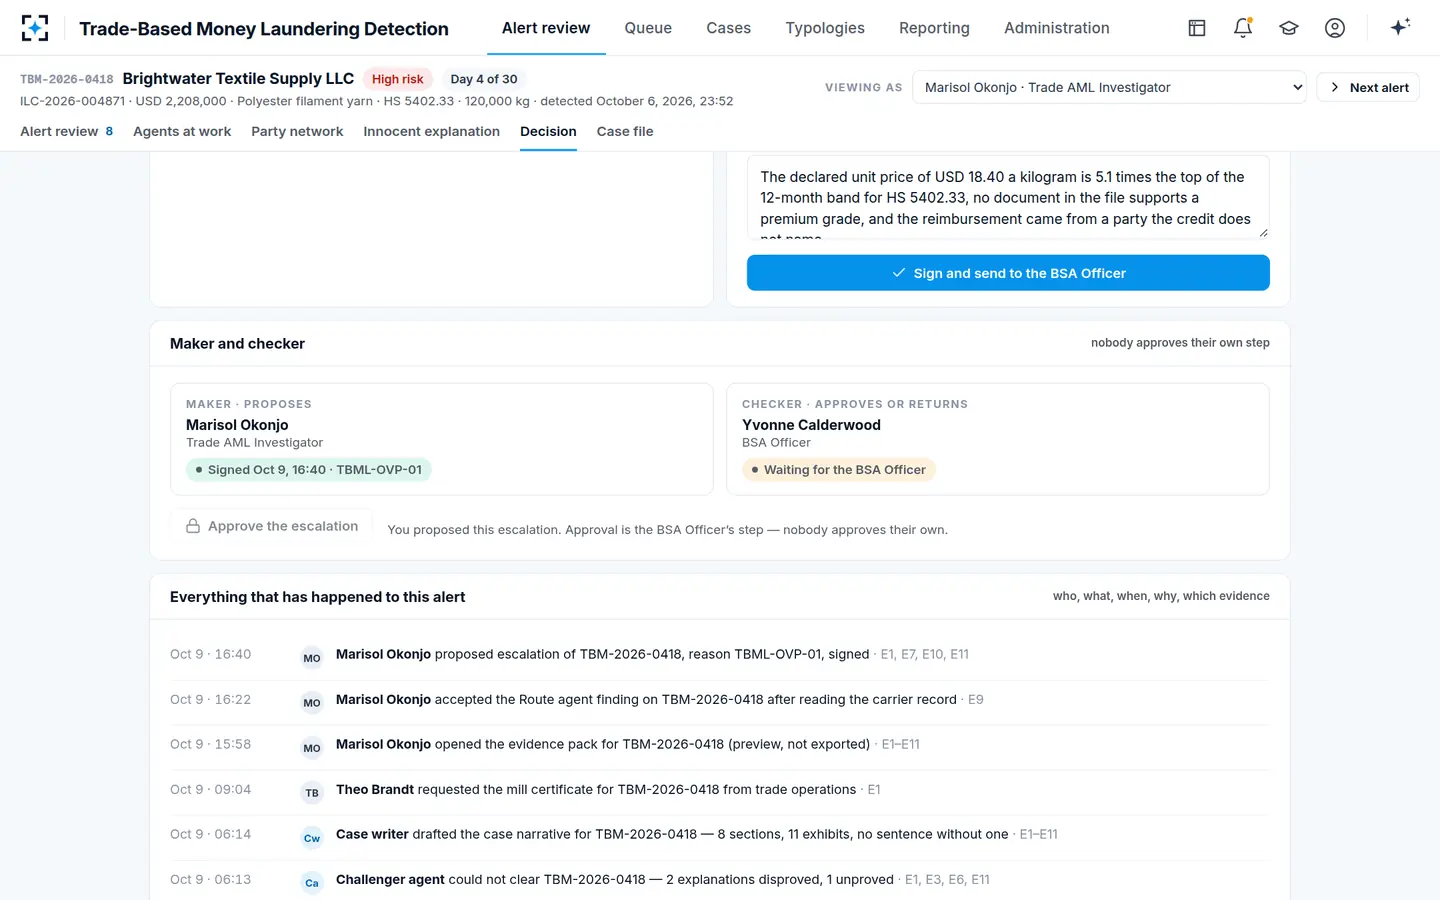Click the Marisol Okonjo maker name
The image size is (1440, 900).
[237, 425]
